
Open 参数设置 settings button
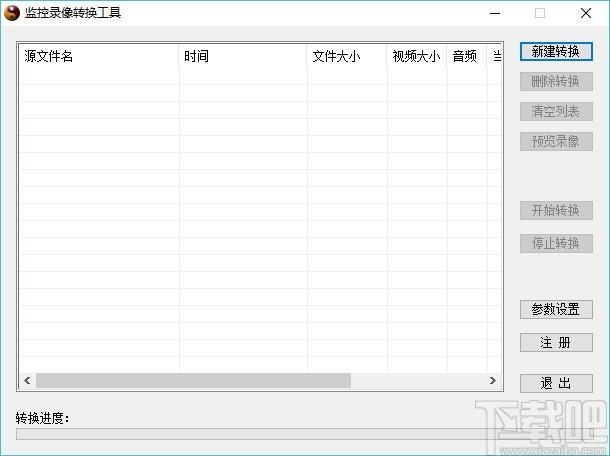click(x=556, y=310)
